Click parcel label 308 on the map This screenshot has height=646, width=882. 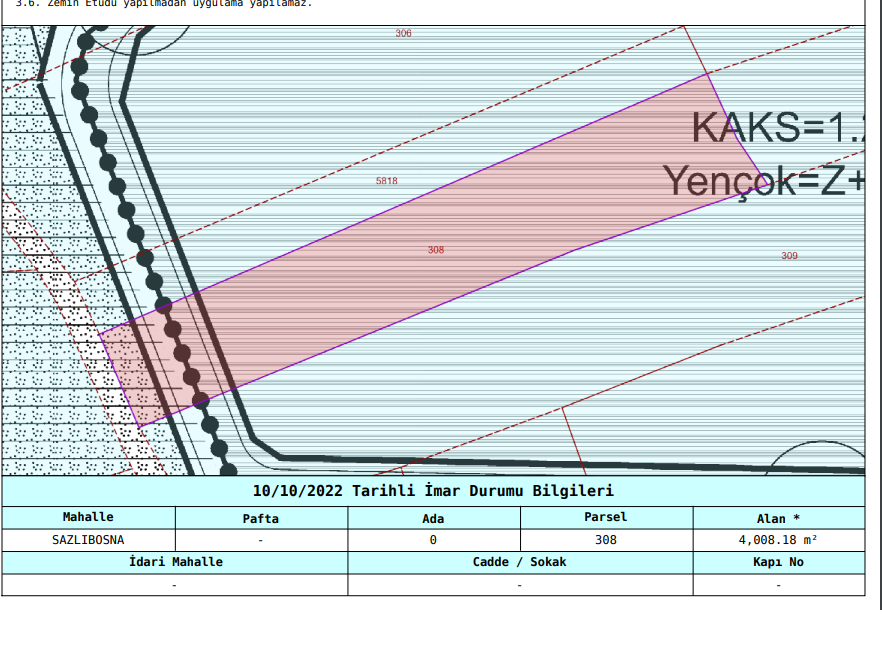point(435,250)
